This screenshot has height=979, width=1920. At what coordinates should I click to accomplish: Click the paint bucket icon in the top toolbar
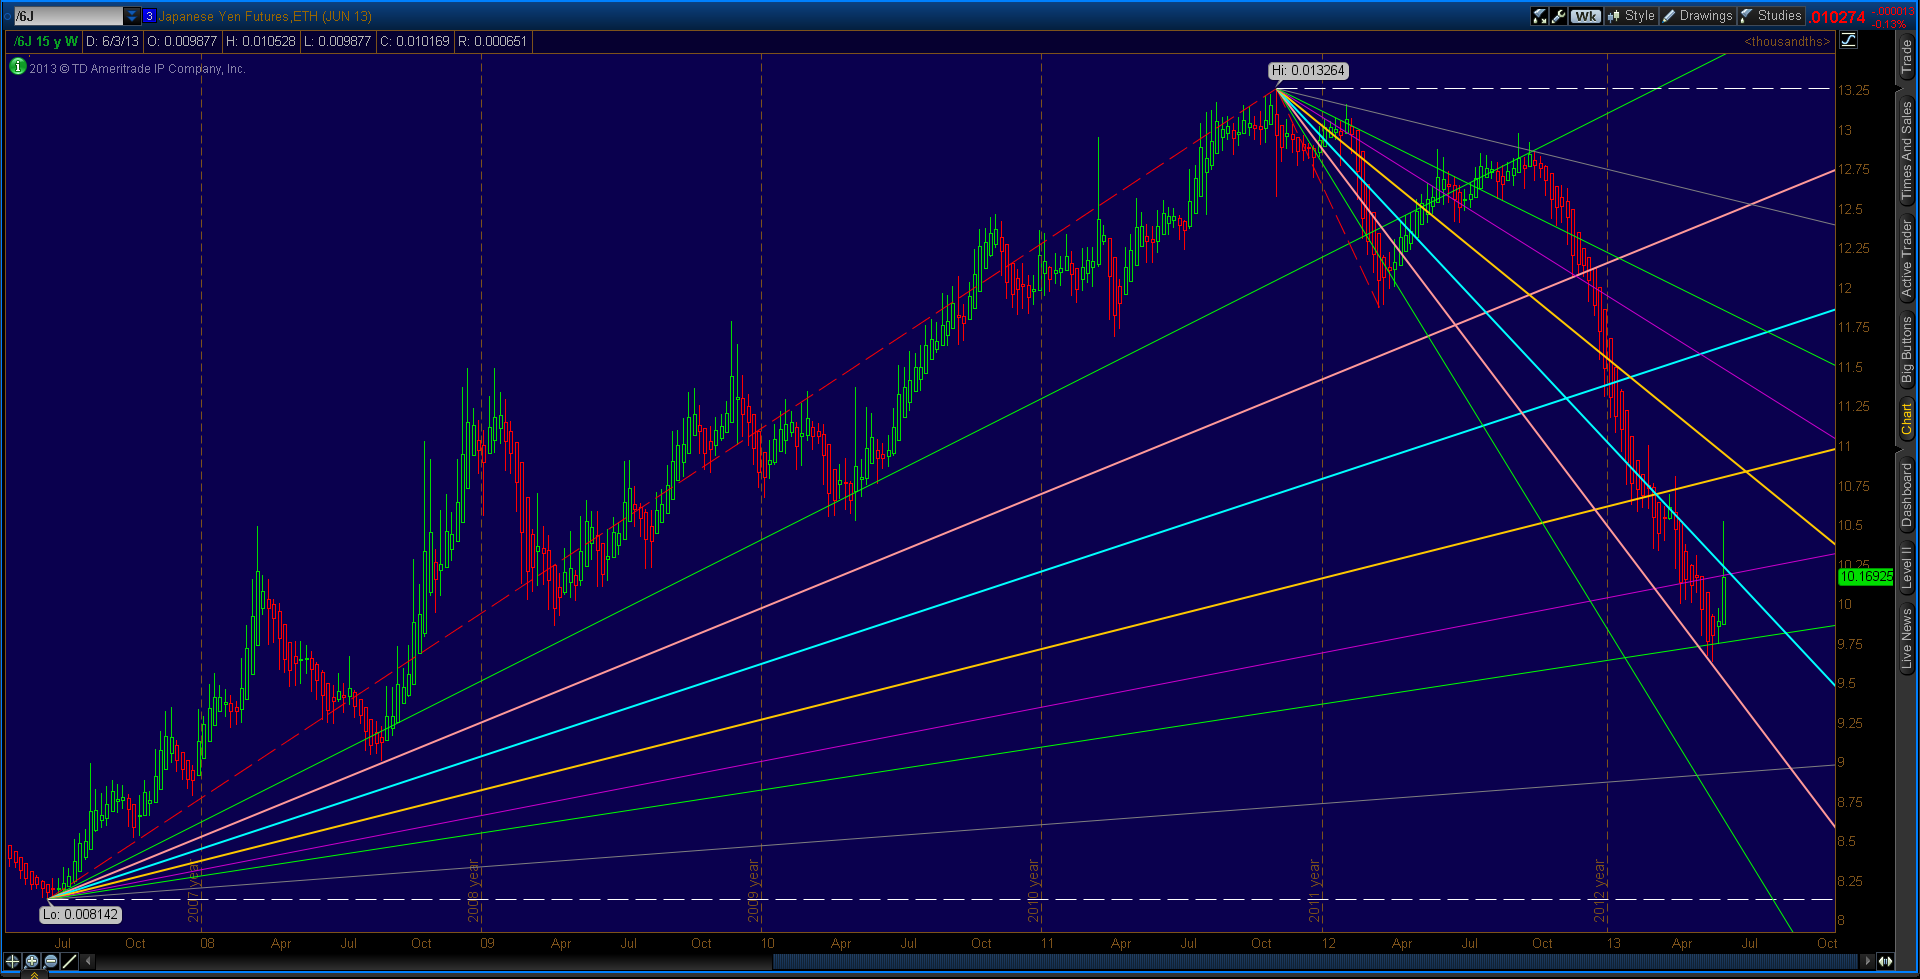(x=1538, y=15)
